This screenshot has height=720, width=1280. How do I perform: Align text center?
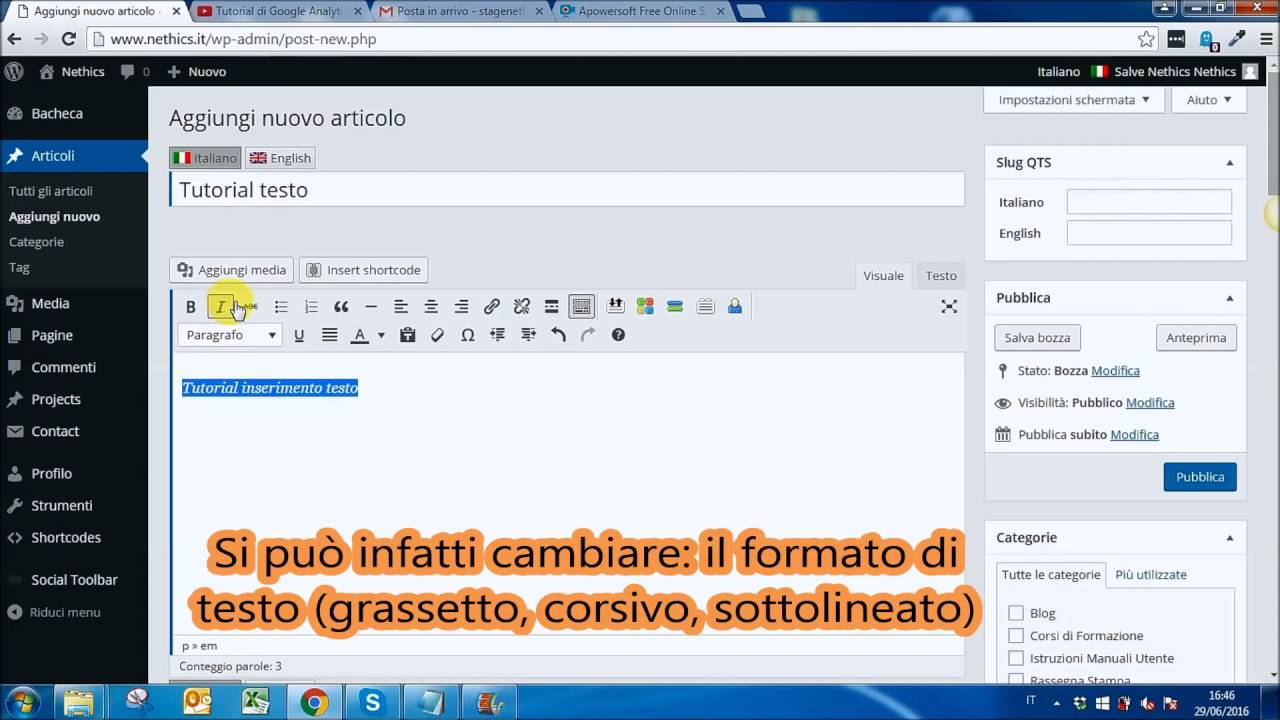[431, 307]
